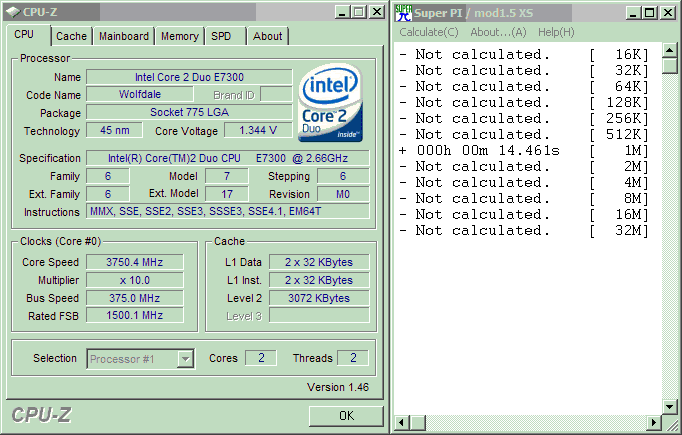This screenshot has width=682, height=435.
Task: Select the Not calculated 2M line
Action: (524, 167)
